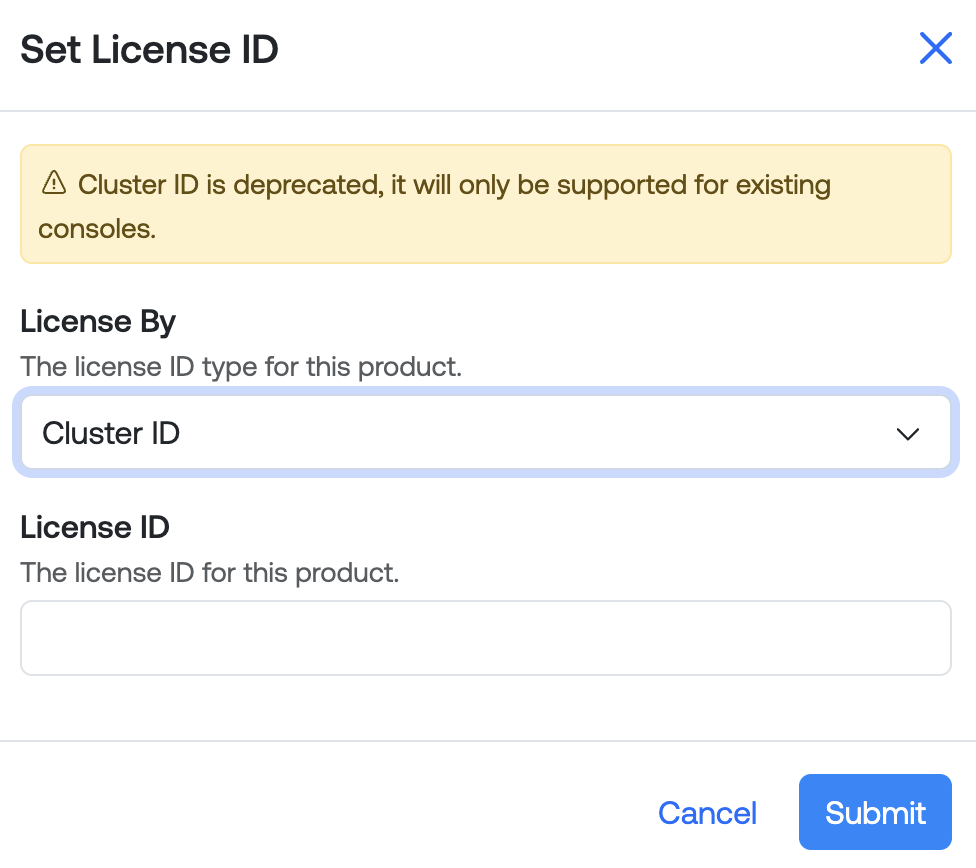
Task: Click the empty box under License ID
Action: 486,638
